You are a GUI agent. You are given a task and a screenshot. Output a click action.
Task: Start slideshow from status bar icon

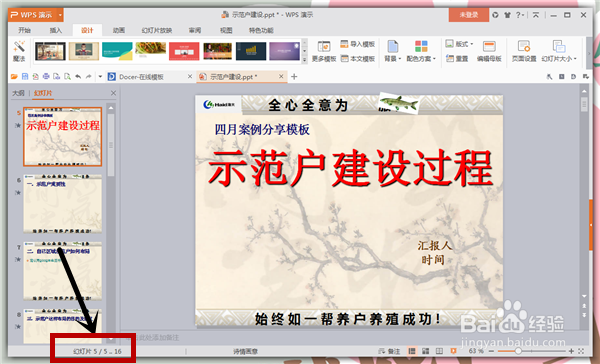453,351
